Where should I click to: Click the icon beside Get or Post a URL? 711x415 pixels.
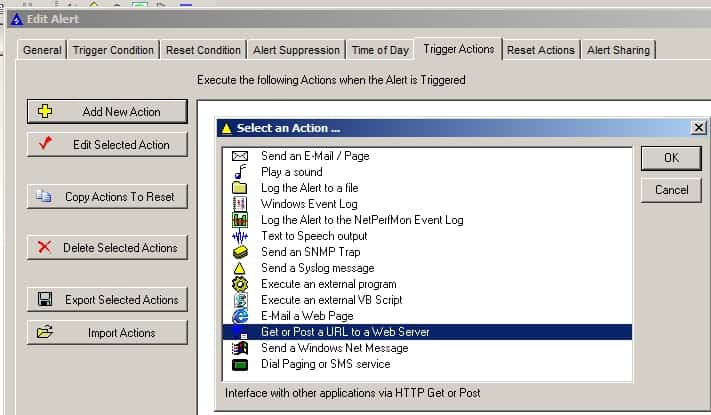click(240, 332)
